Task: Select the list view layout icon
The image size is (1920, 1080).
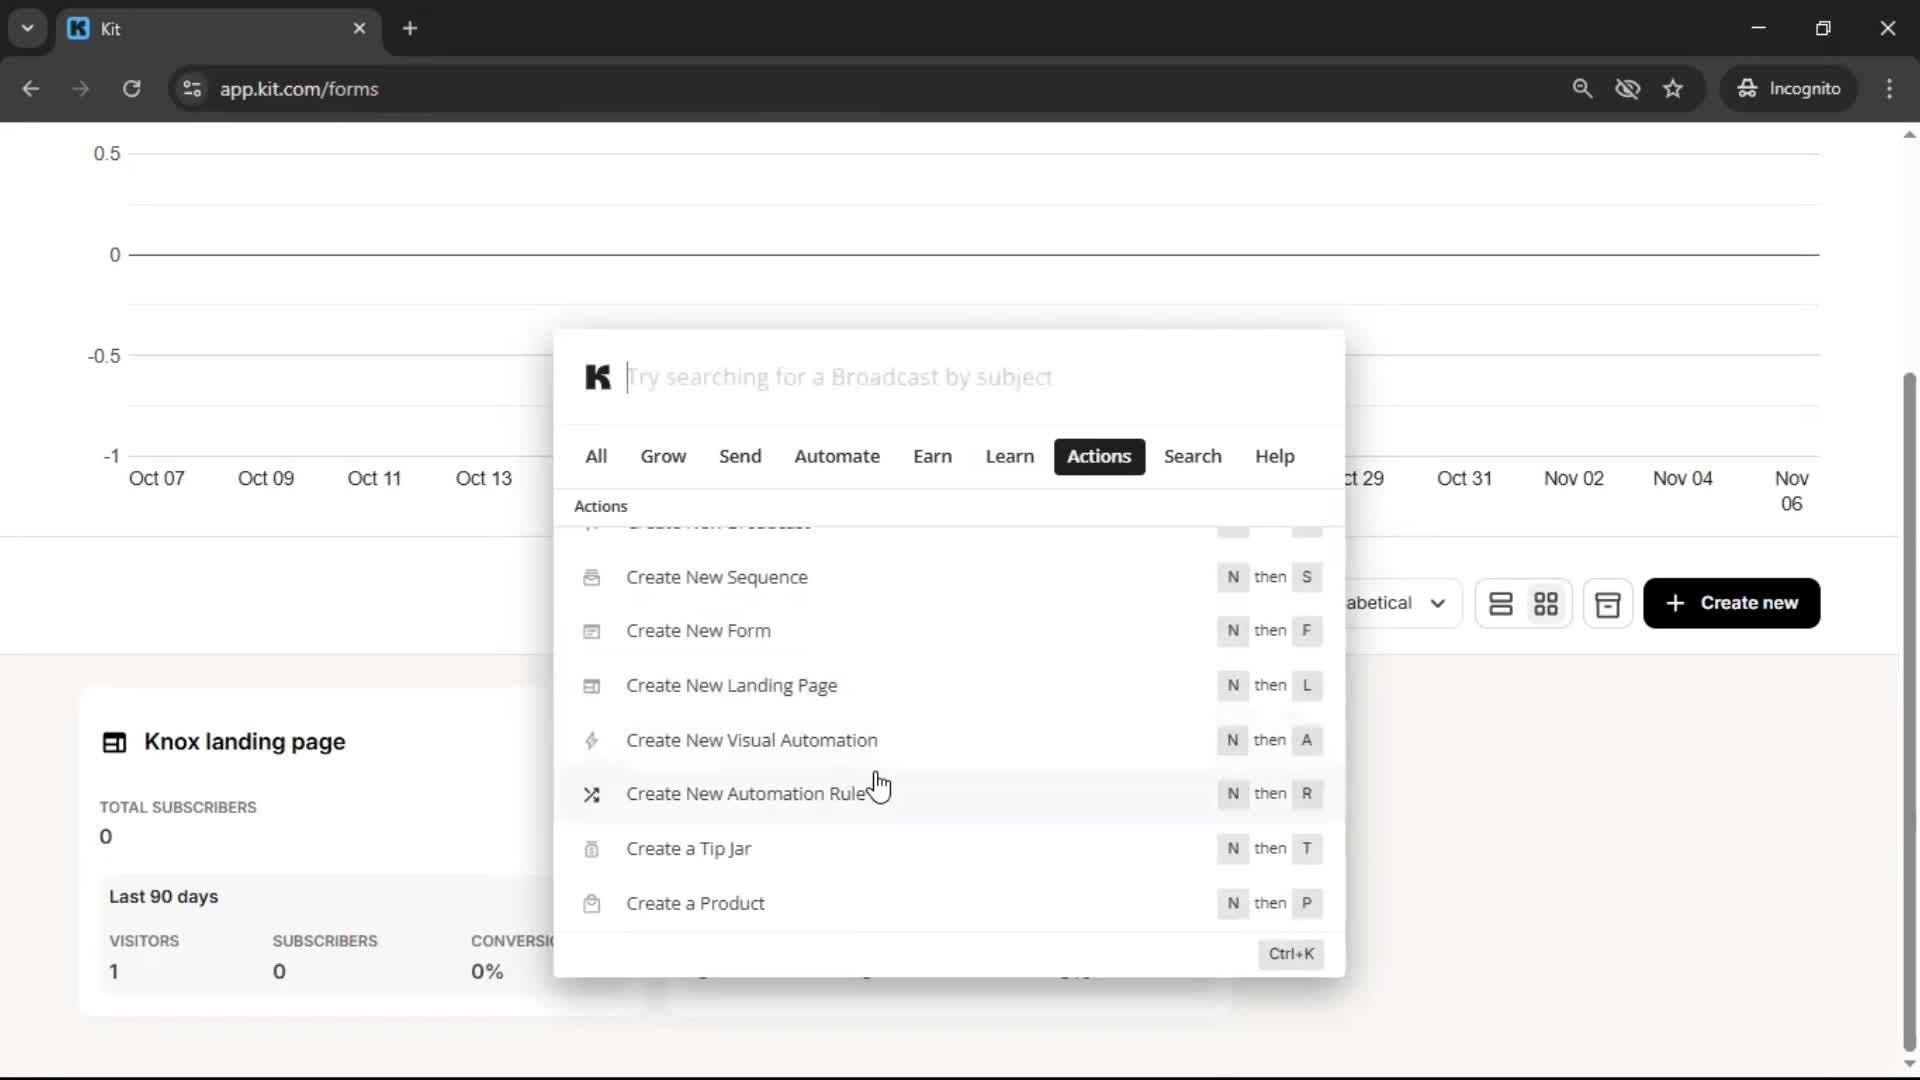Action: point(1501,603)
